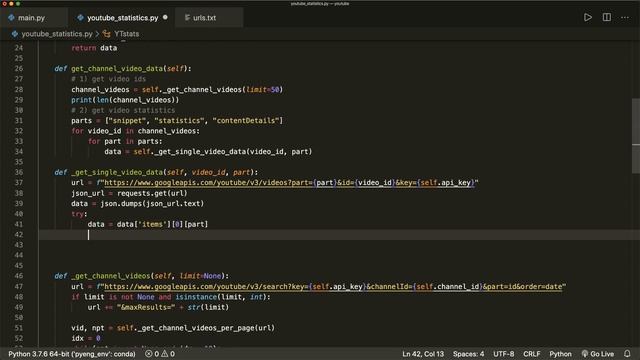Click 'return data' on line 24
This screenshot has width=640, height=360.
94,48
